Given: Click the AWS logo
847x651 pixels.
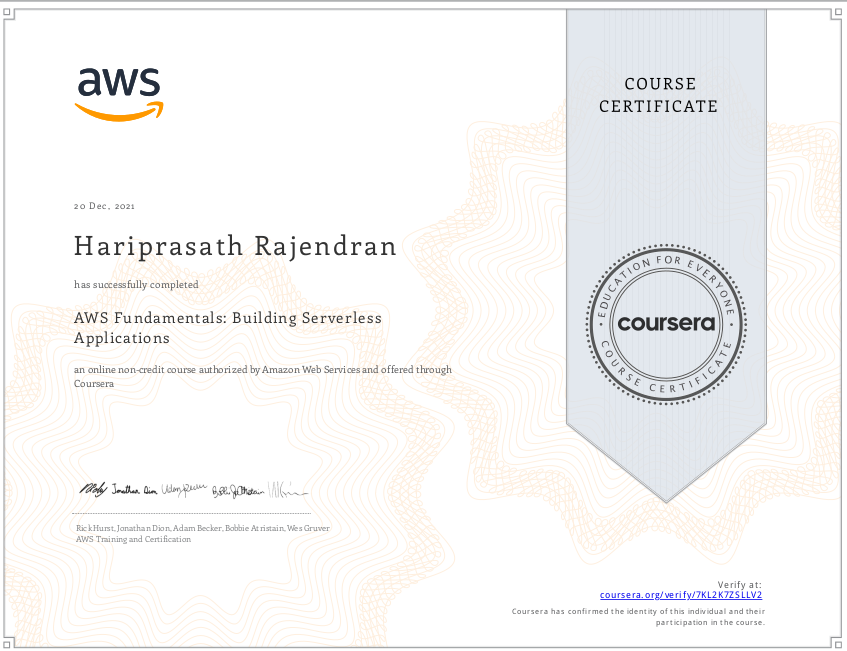Looking at the screenshot, I should 119,95.
